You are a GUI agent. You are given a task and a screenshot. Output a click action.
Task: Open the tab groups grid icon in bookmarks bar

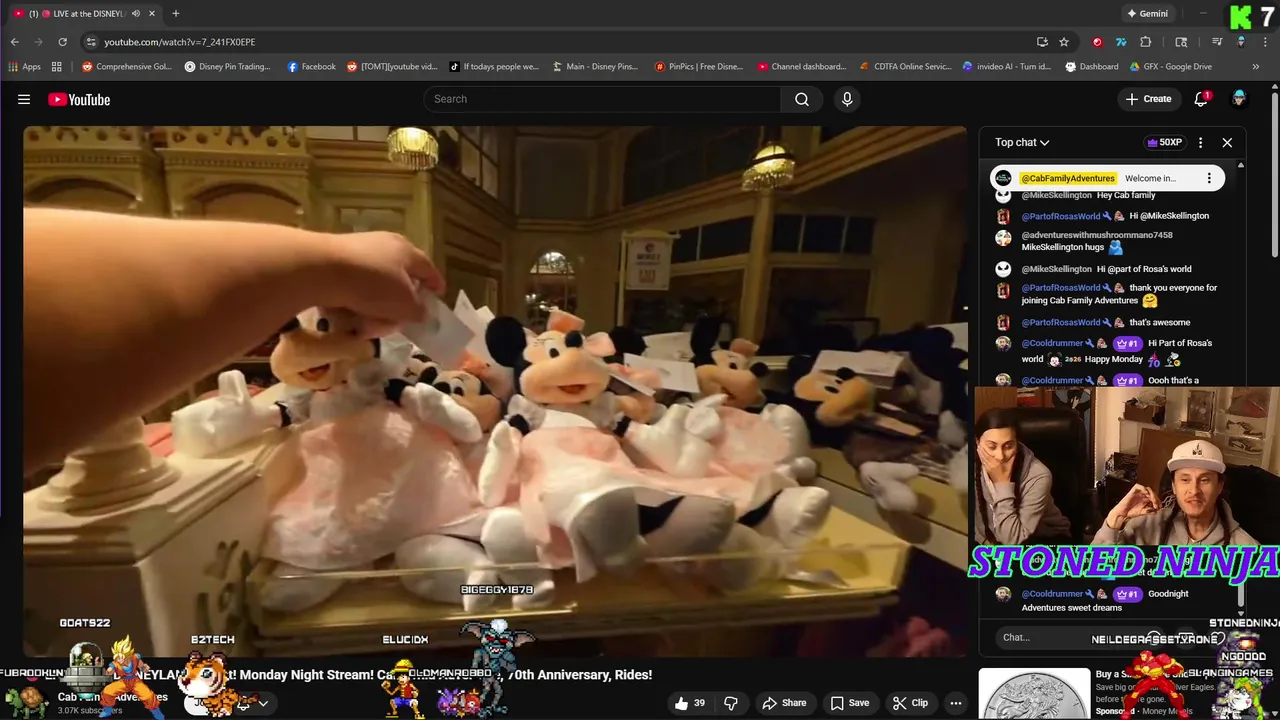coord(57,67)
